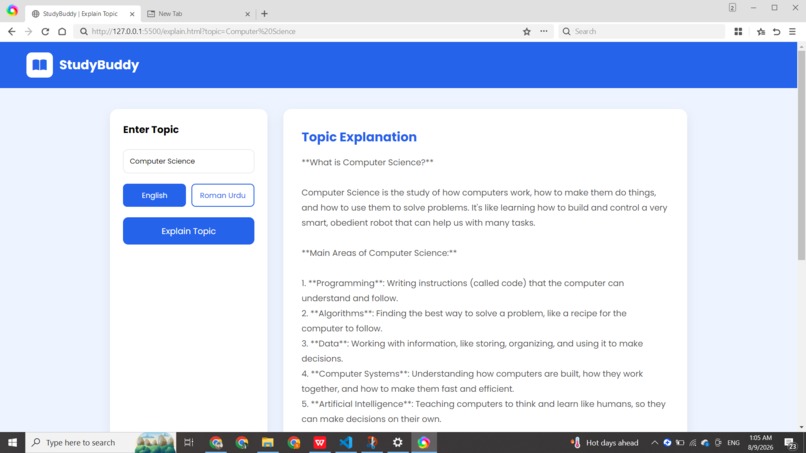Click the "3. **Data**" list item

pos(472,351)
